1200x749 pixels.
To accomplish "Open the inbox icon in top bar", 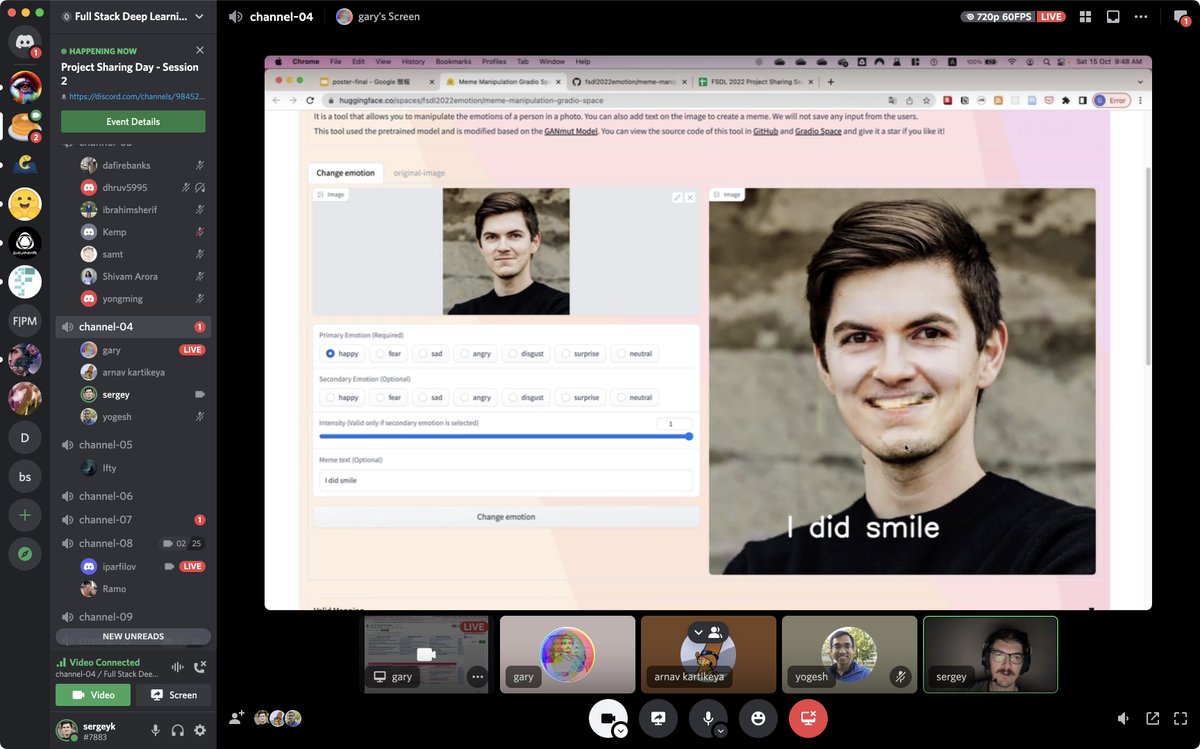I will 1113,17.
